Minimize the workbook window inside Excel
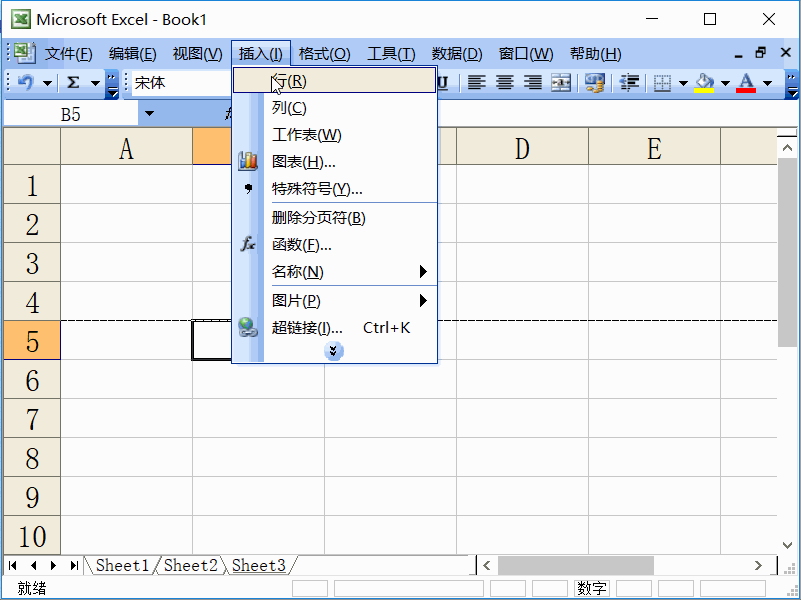The width and height of the screenshot is (801, 600). (738, 55)
